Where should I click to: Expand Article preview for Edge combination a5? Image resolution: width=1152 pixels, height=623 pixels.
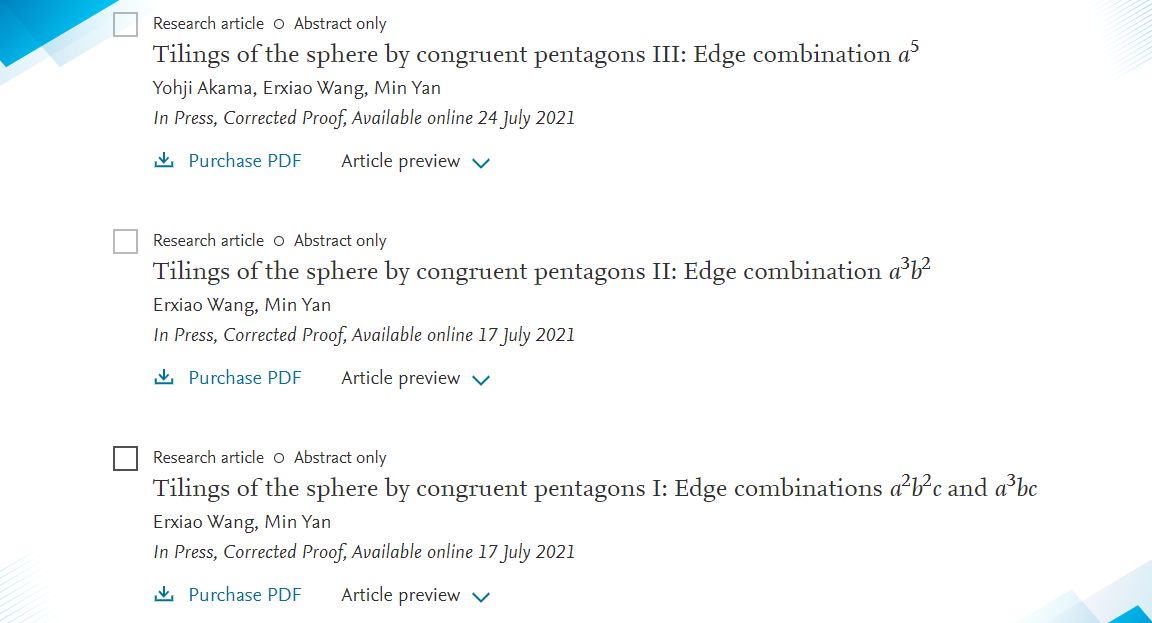(x=401, y=161)
